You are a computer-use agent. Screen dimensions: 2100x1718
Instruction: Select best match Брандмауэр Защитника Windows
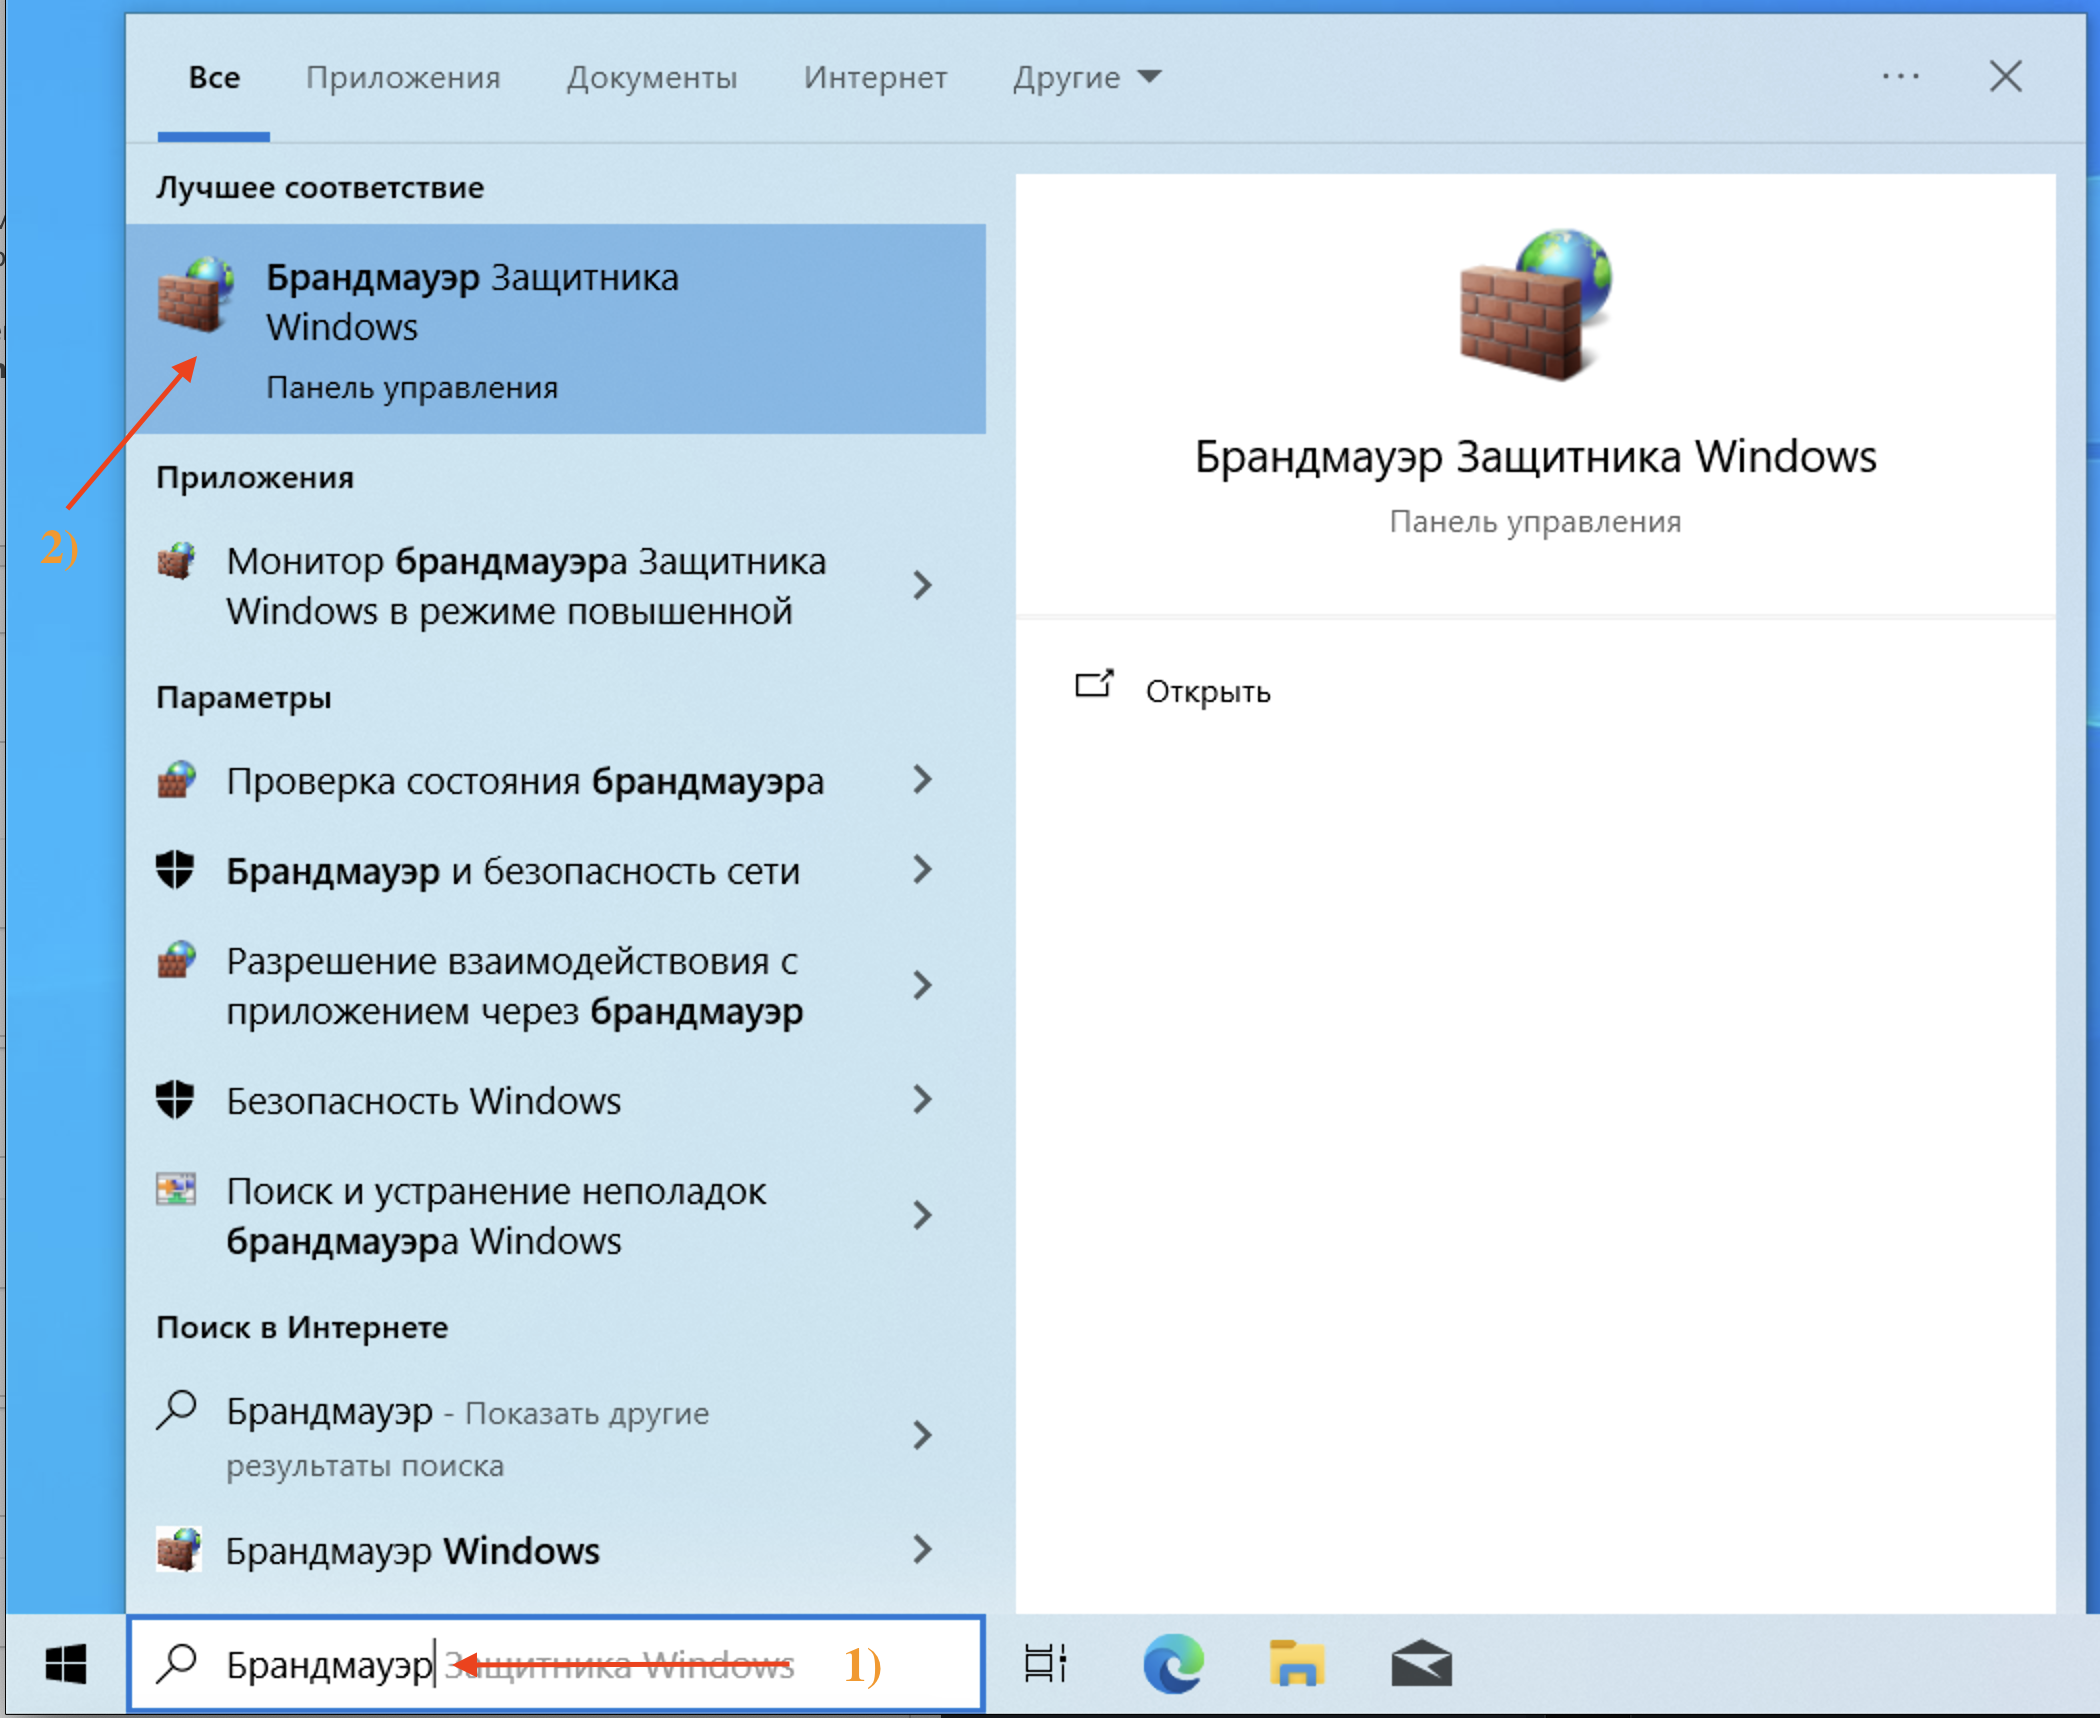click(556, 329)
